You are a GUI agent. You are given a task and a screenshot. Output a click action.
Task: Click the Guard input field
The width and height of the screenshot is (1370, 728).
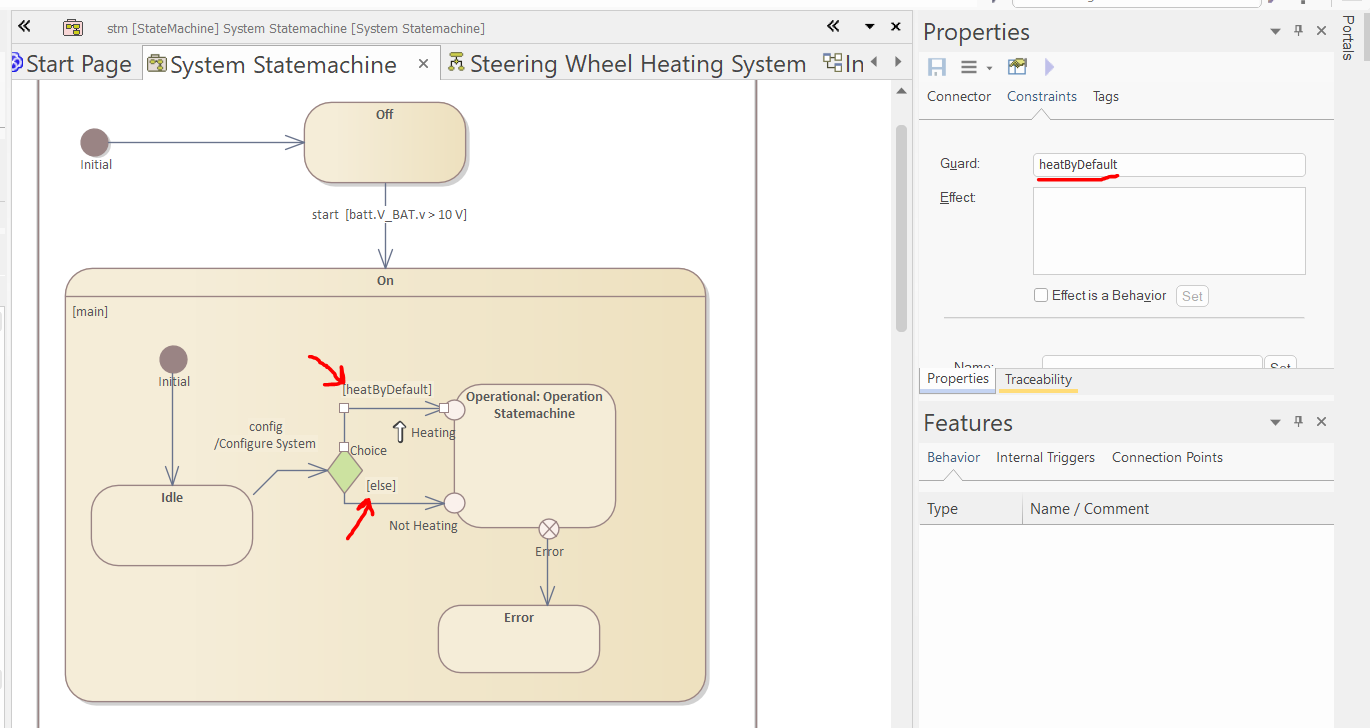(1168, 165)
